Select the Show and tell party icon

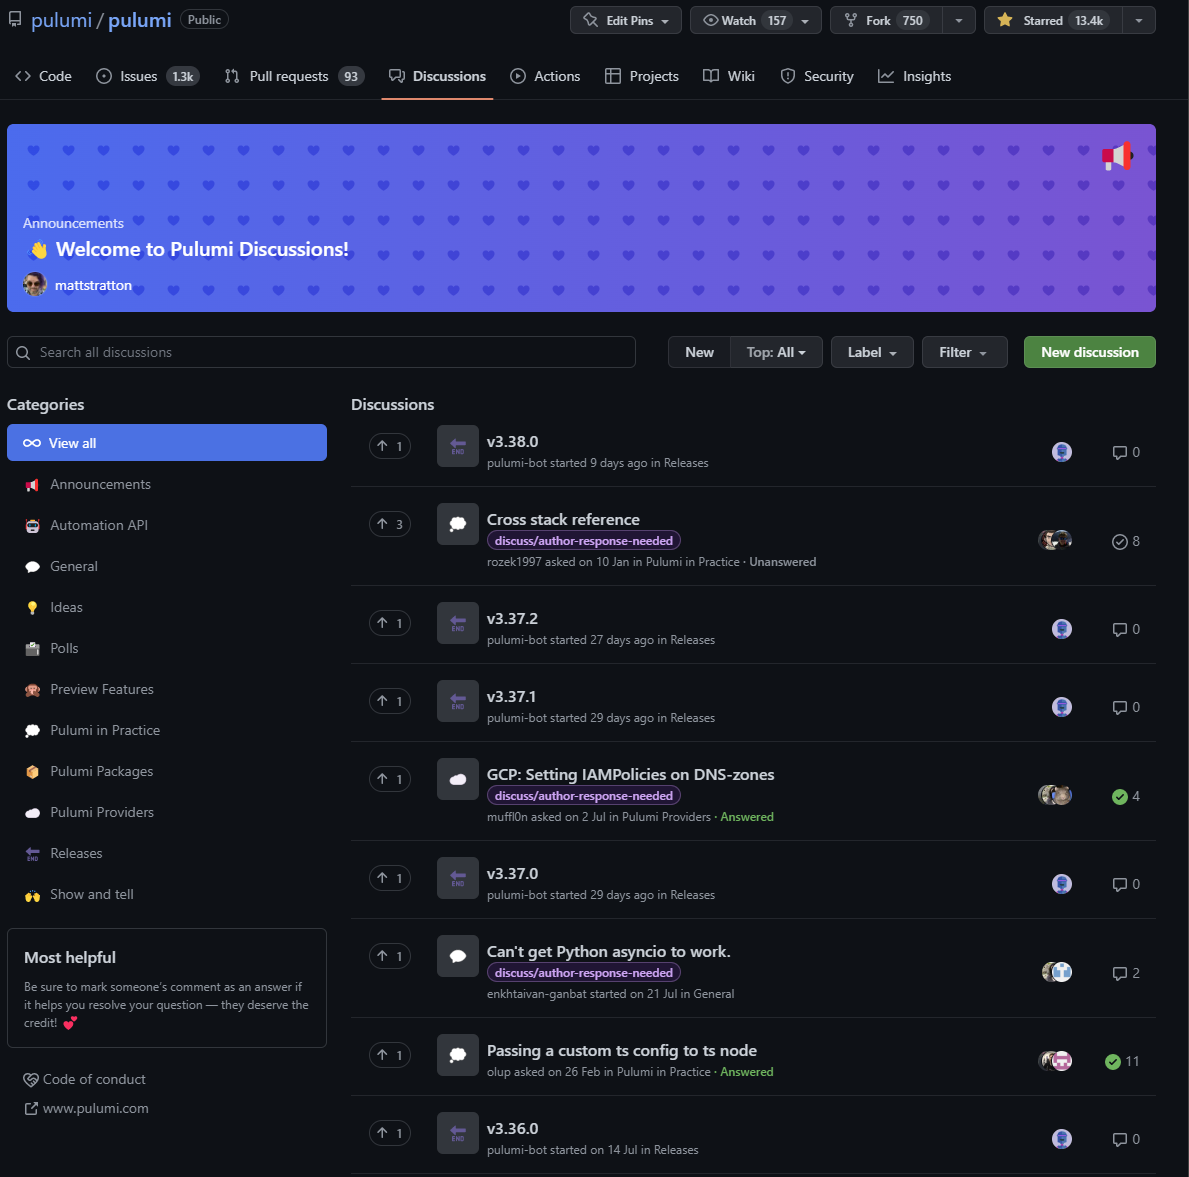[x=32, y=894]
